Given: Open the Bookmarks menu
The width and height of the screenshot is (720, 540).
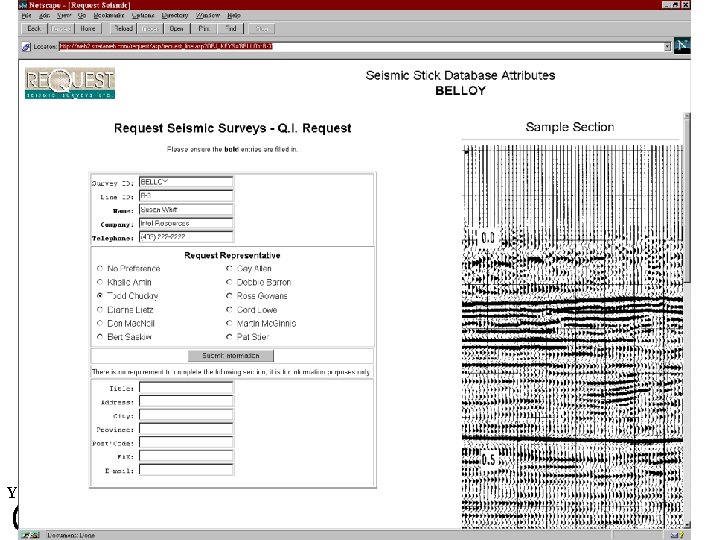Looking at the screenshot, I should 109,15.
